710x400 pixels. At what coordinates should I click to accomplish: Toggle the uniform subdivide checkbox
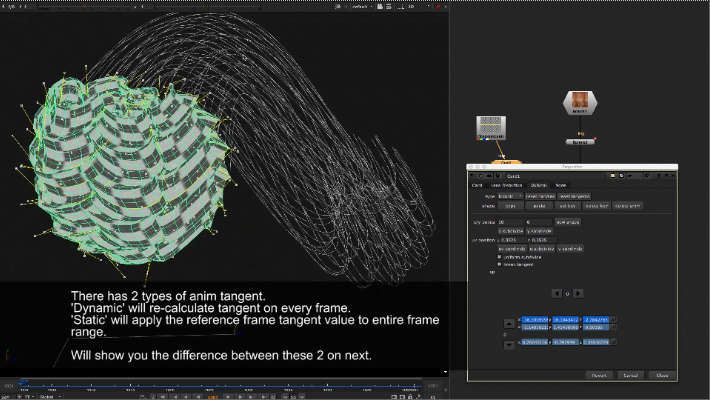500,257
